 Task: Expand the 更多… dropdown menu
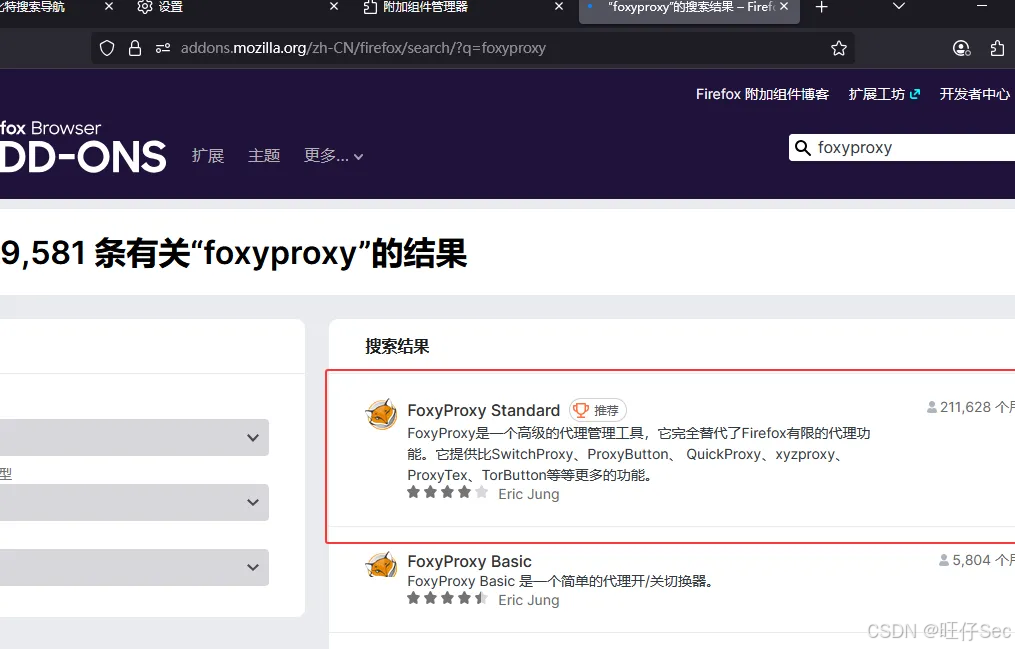point(333,156)
